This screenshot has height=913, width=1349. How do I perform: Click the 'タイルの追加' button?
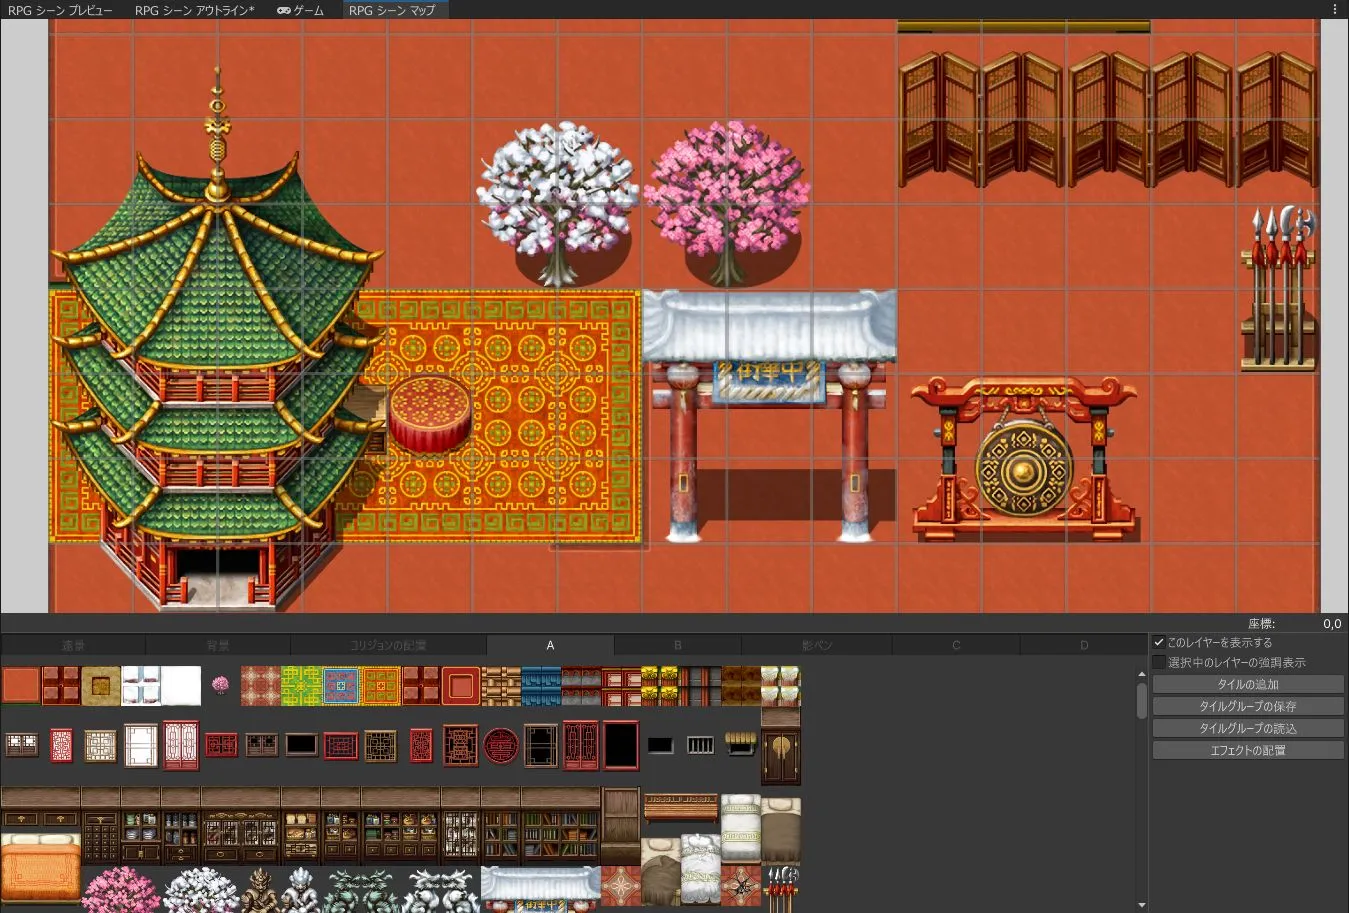click(x=1247, y=685)
